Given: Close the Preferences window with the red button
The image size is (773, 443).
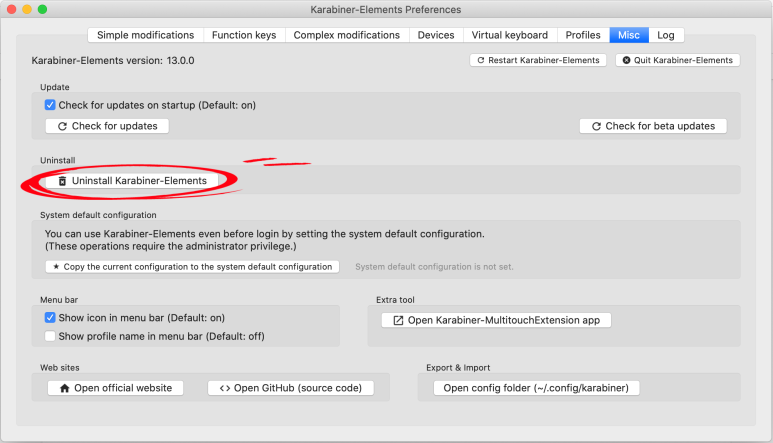Looking at the screenshot, I should pyautogui.click(x=11, y=9).
